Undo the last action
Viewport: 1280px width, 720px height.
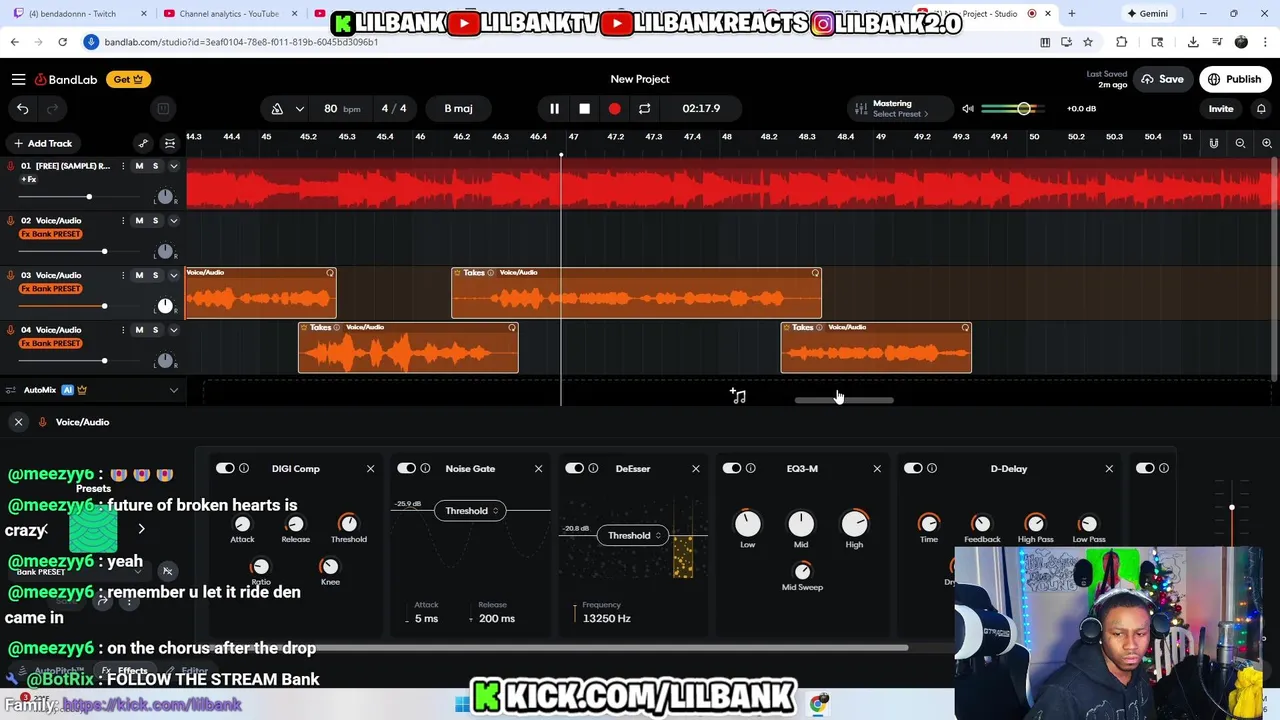22,108
